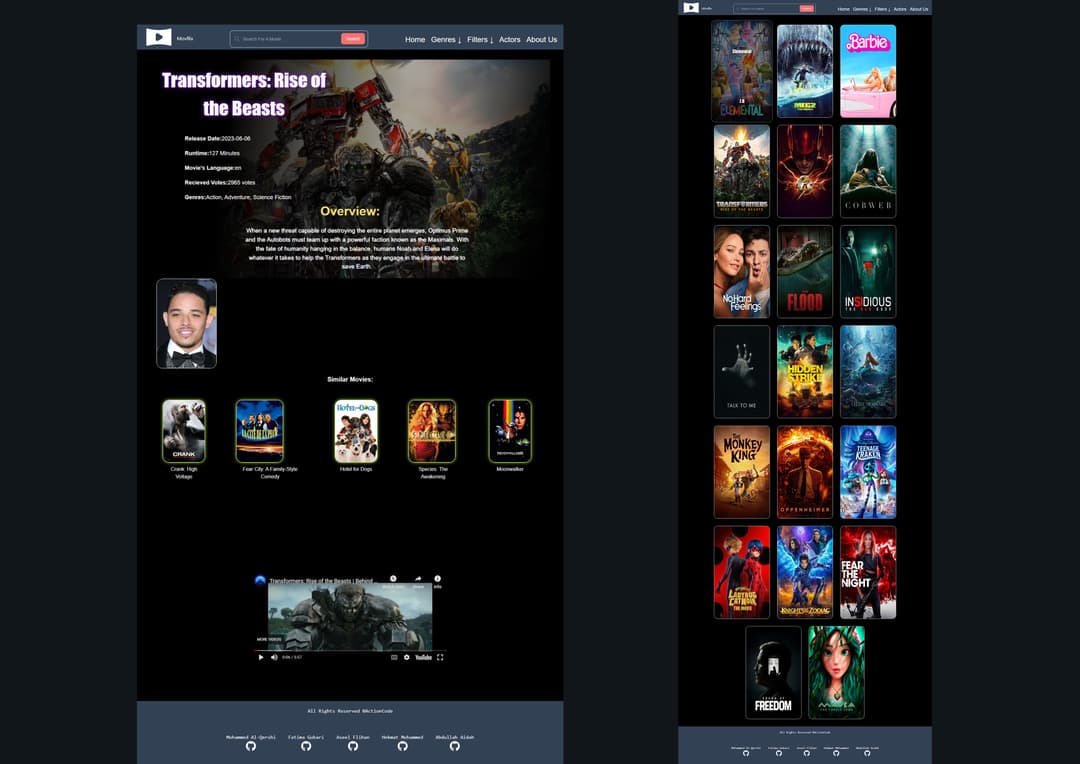Expand the Filters dropdown on the details page
Image resolution: width=1080 pixels, height=764 pixels.
point(480,40)
